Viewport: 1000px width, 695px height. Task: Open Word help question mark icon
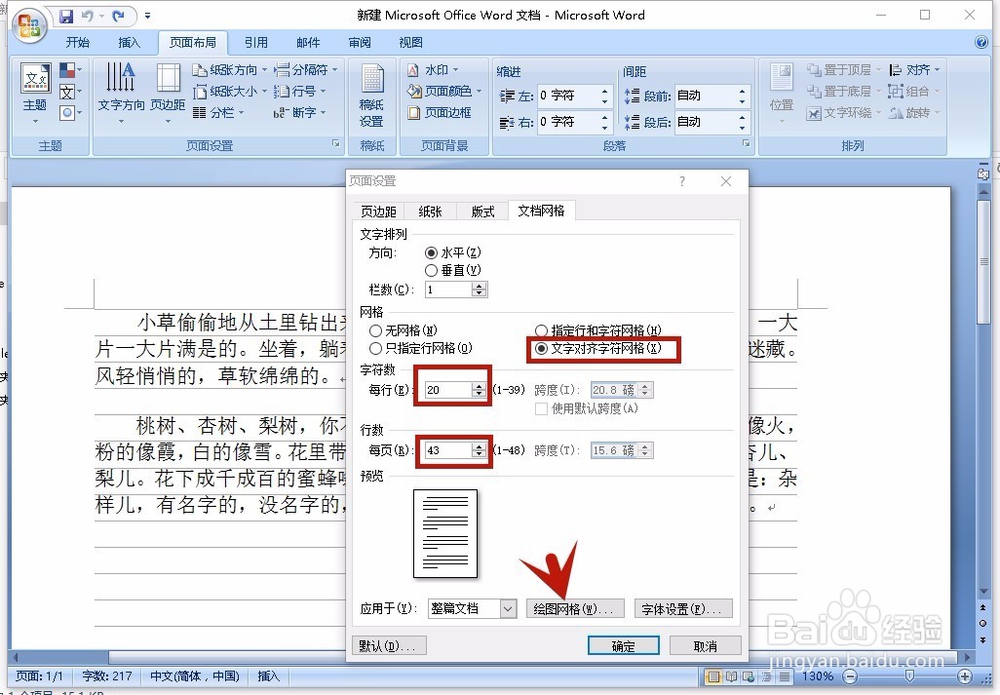click(x=982, y=43)
